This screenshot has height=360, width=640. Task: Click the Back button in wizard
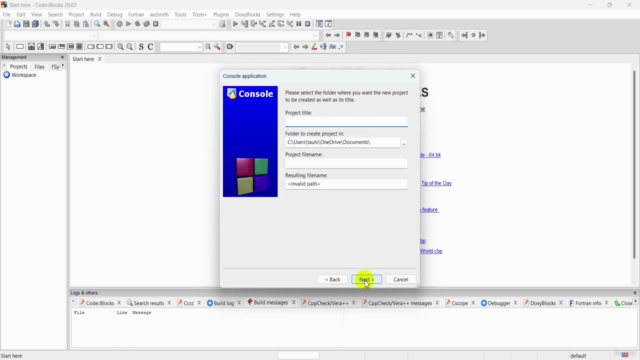tap(333, 280)
